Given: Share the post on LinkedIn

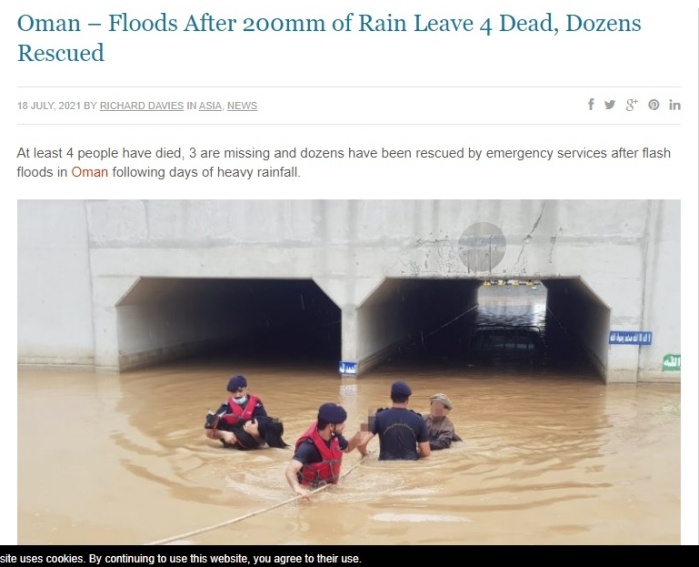Looking at the screenshot, I should [x=674, y=105].
